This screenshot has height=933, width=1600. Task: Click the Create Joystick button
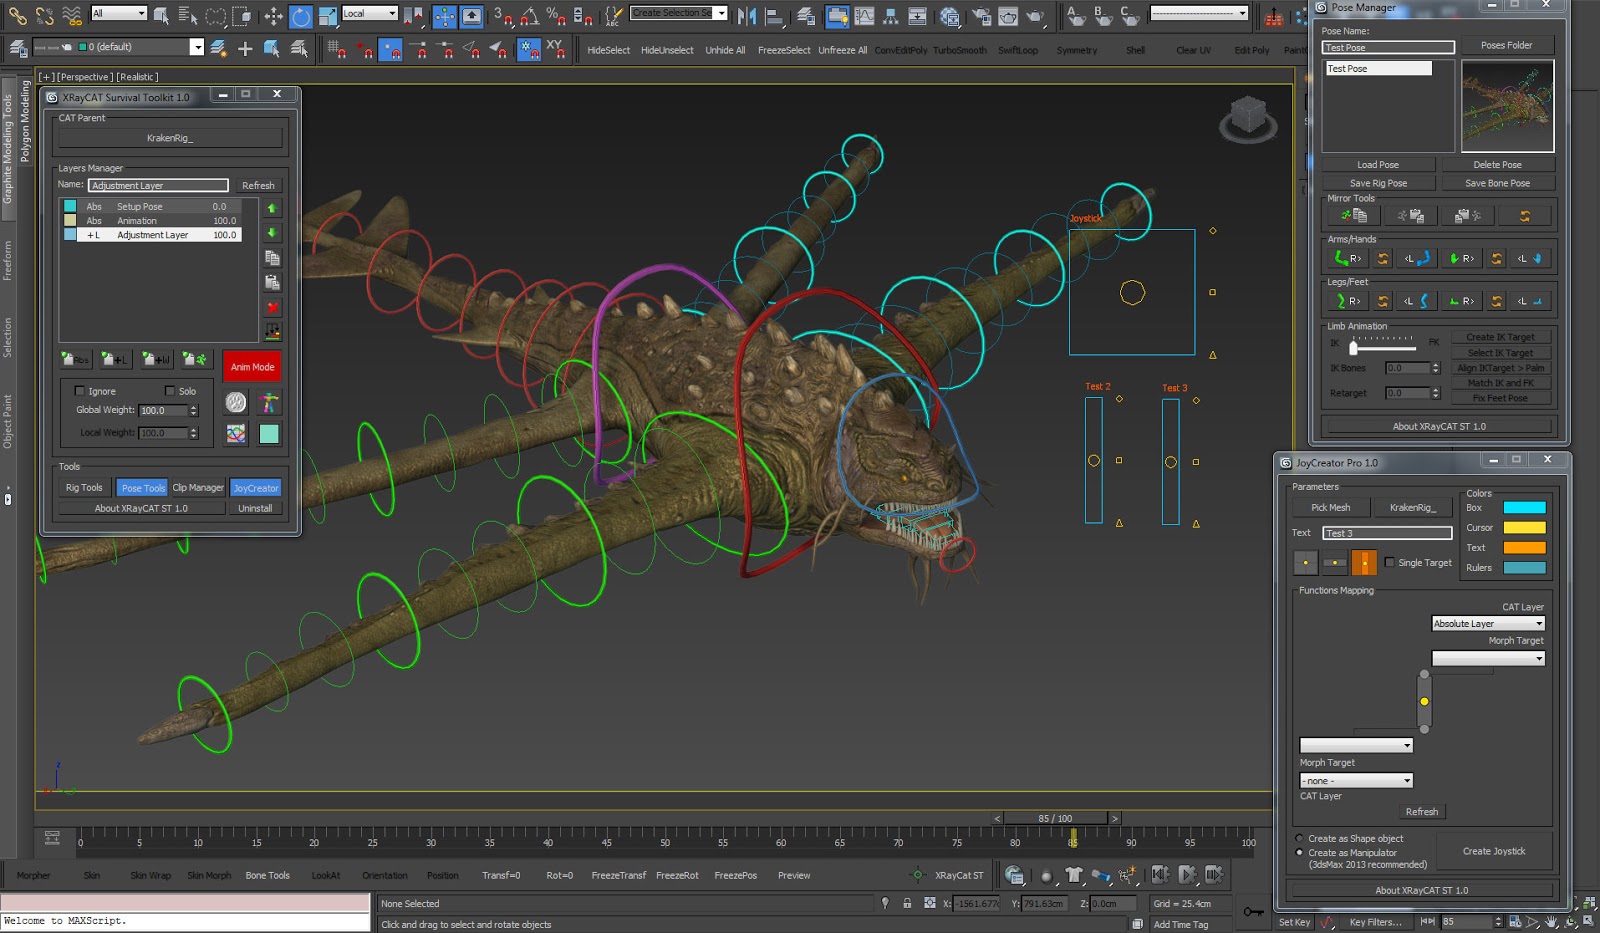point(1494,850)
